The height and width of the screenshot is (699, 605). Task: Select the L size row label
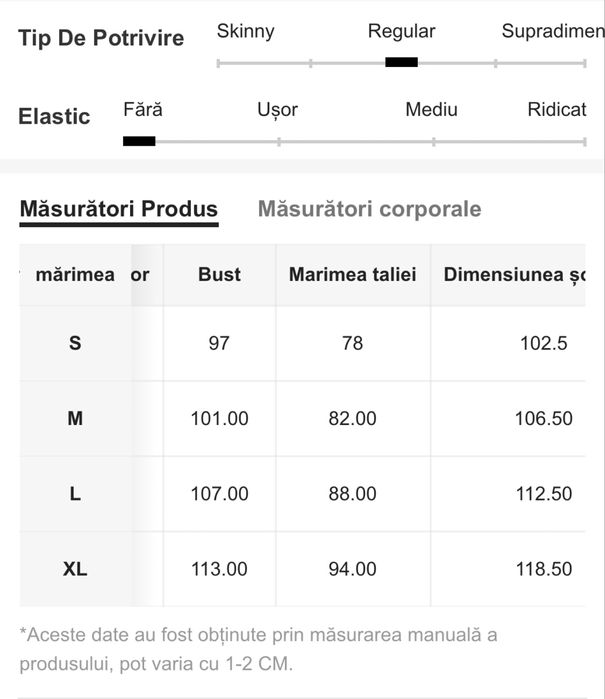pyautogui.click(x=75, y=494)
